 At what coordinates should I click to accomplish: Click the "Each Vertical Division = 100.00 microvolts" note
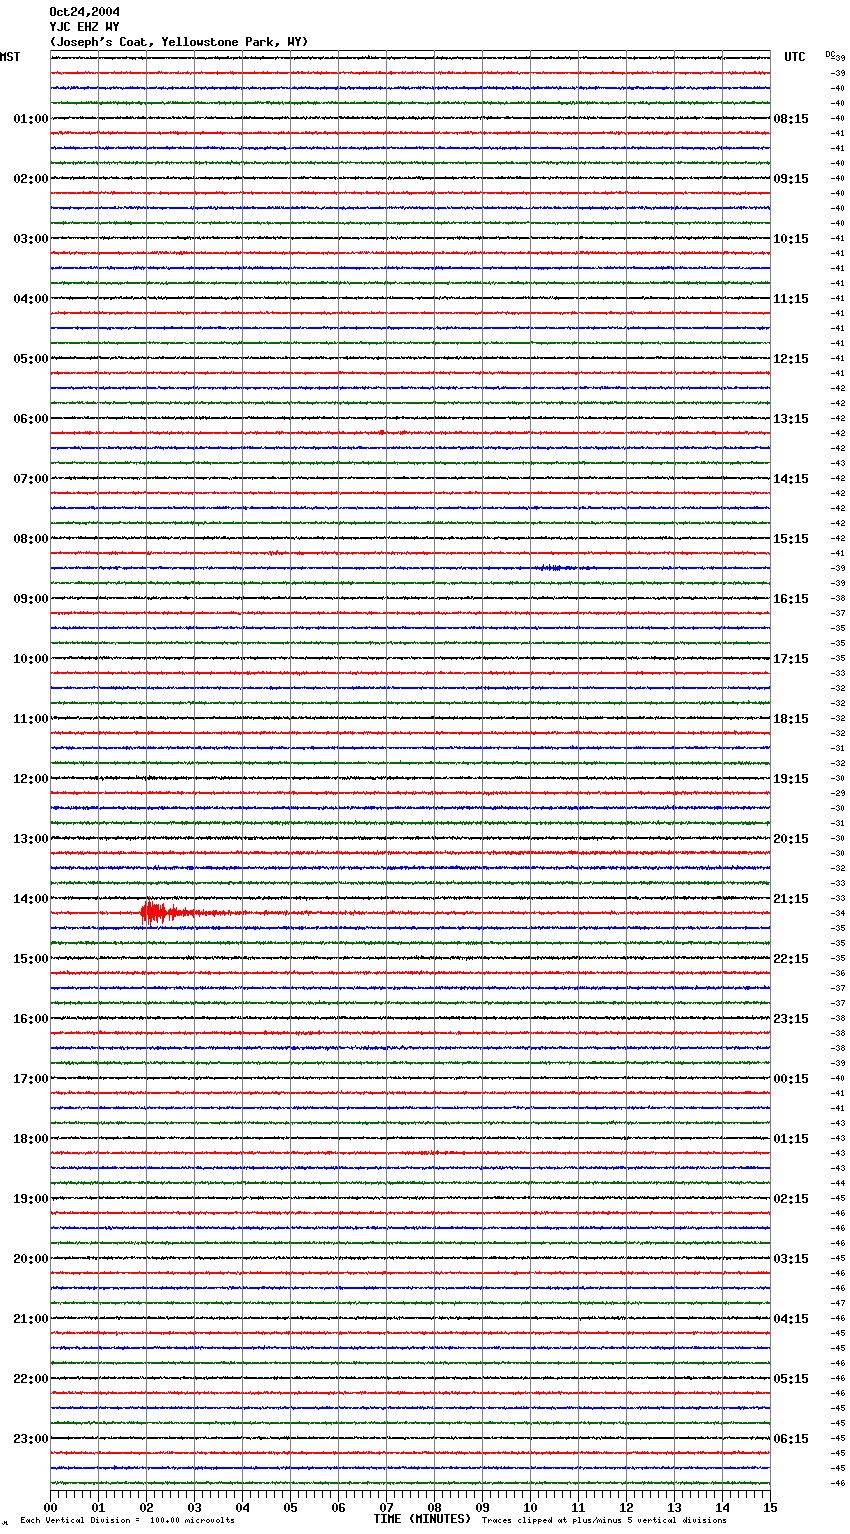coord(127,1520)
